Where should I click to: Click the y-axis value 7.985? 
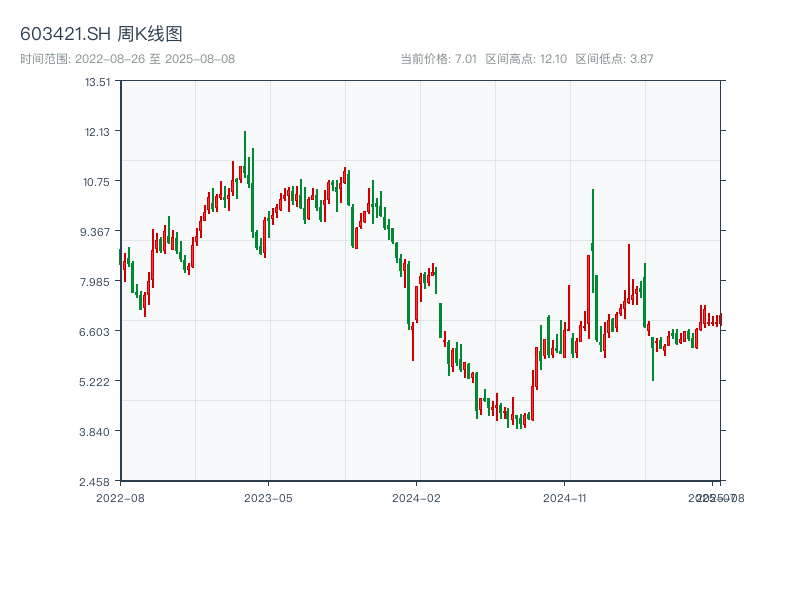95,282
